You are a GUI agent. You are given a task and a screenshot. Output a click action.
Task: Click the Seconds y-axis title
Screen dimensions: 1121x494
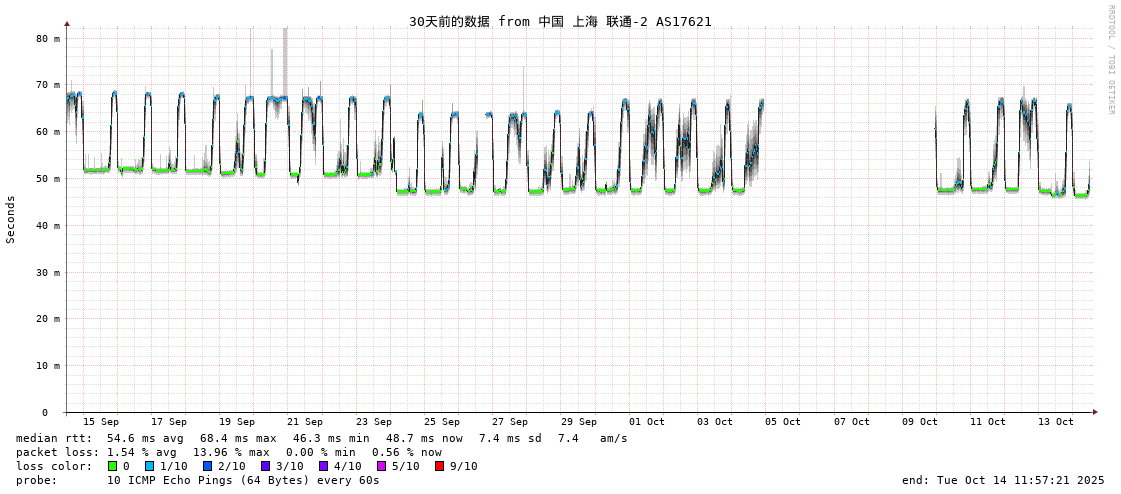tap(11, 219)
